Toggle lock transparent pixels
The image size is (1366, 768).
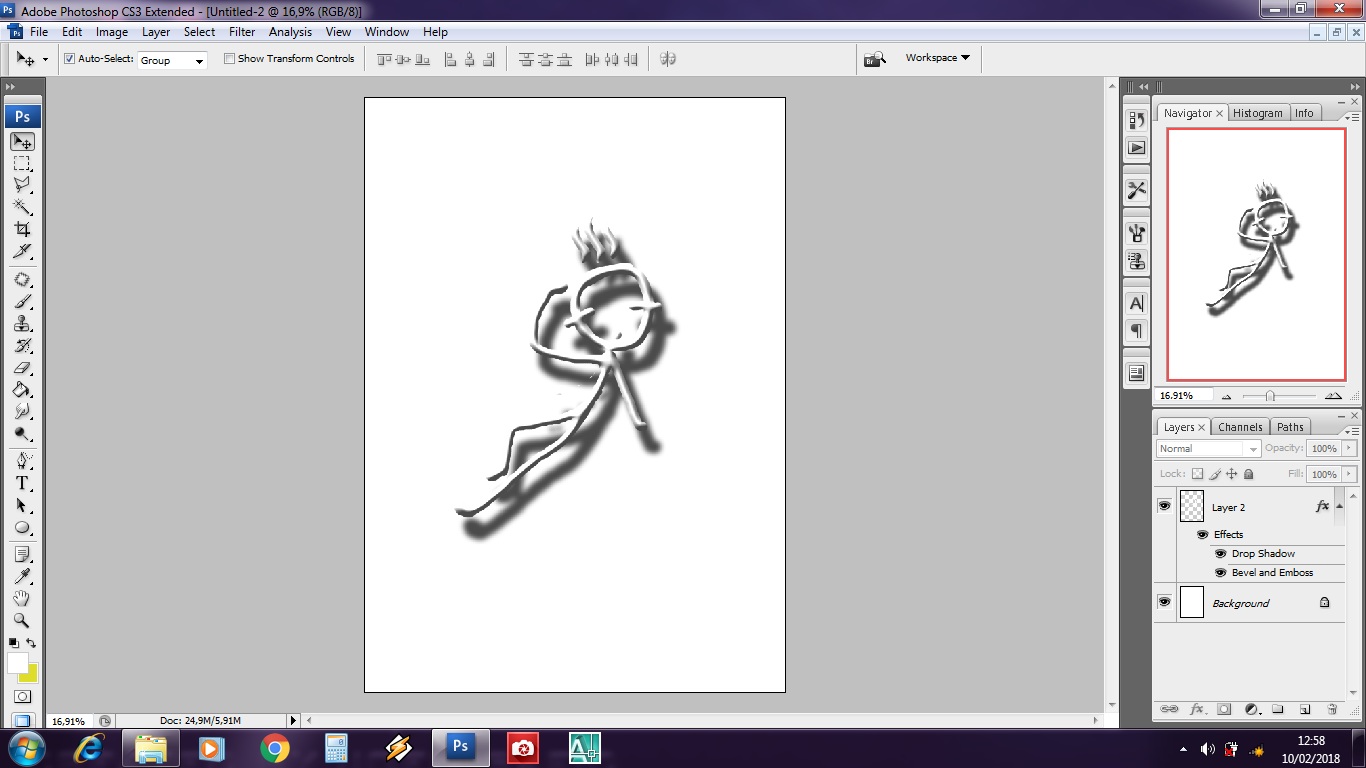coord(1198,474)
